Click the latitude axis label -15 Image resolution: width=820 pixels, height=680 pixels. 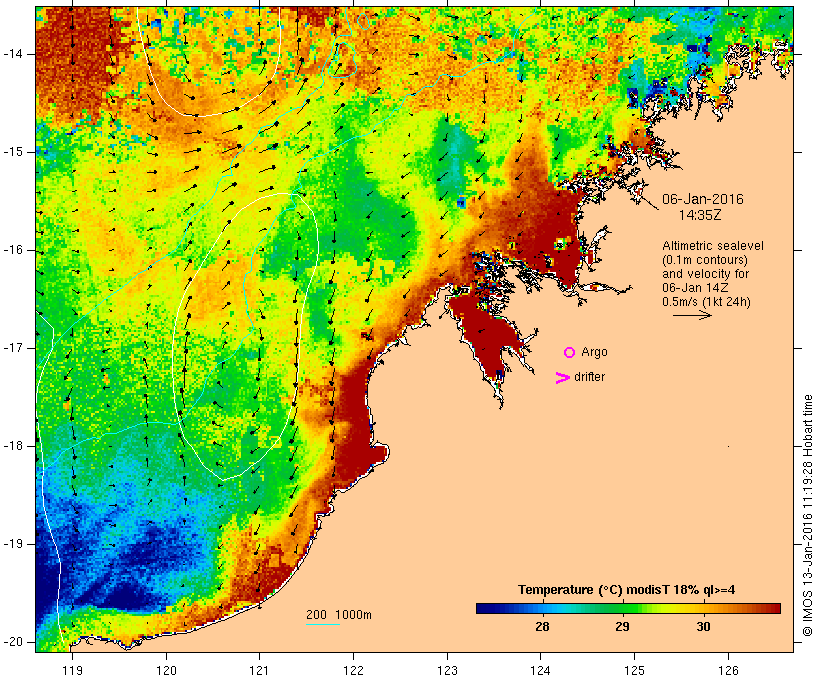[13, 152]
